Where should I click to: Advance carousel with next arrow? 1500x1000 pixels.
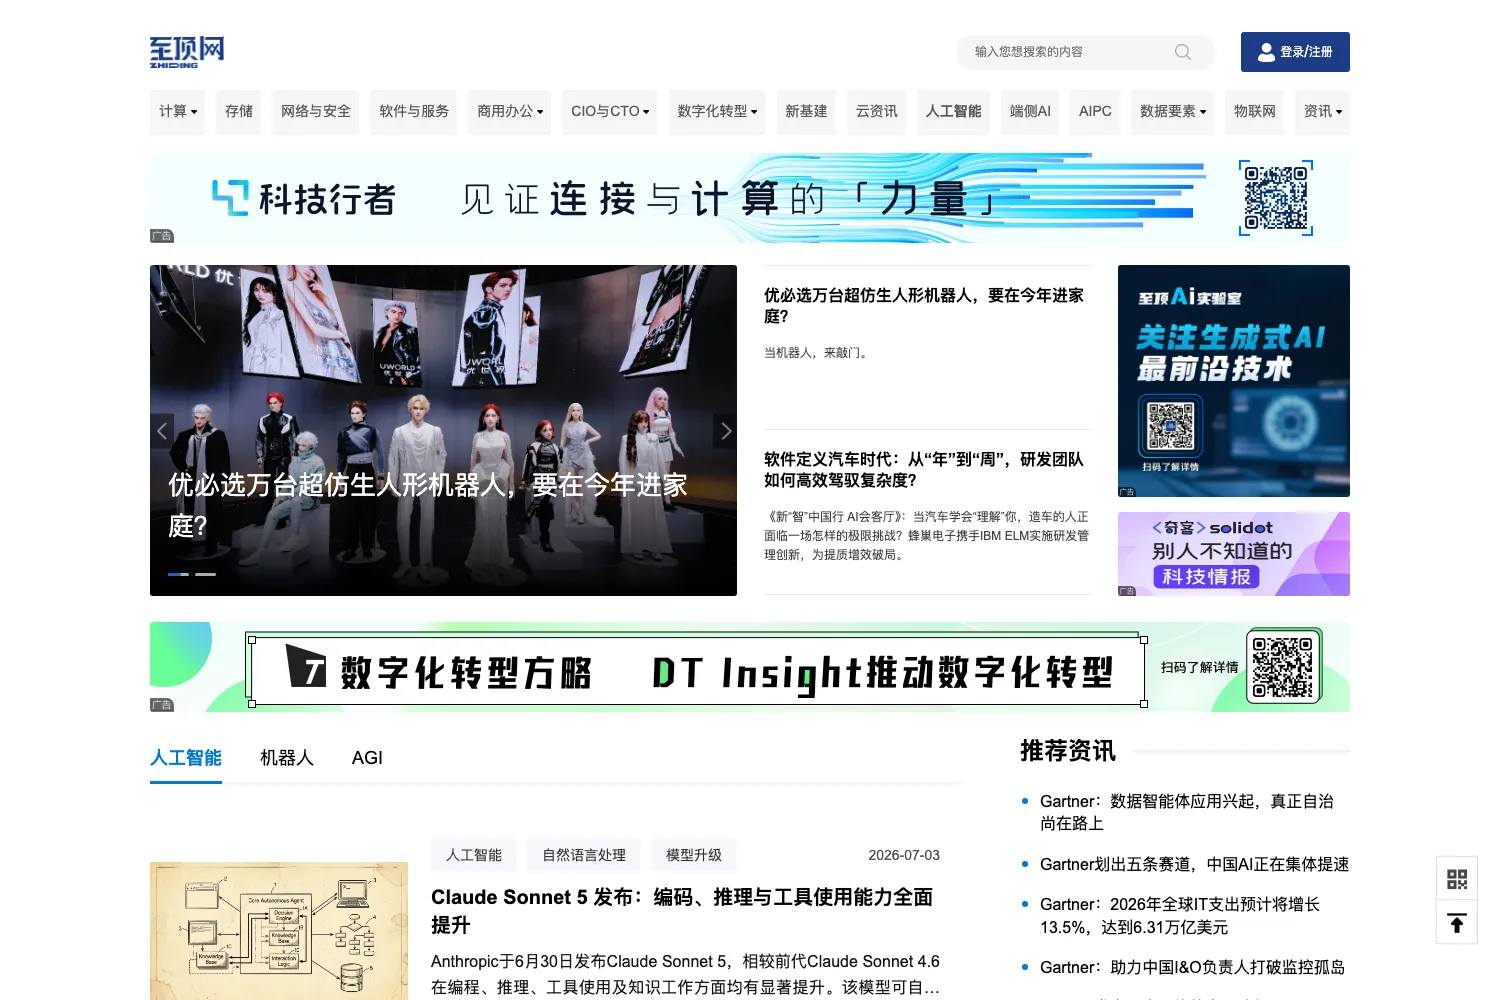(x=726, y=431)
